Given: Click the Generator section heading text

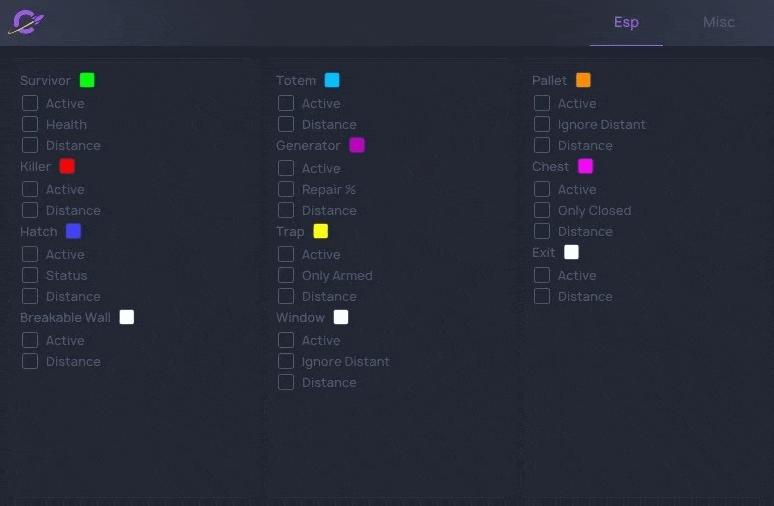Looking at the screenshot, I should coord(308,146).
